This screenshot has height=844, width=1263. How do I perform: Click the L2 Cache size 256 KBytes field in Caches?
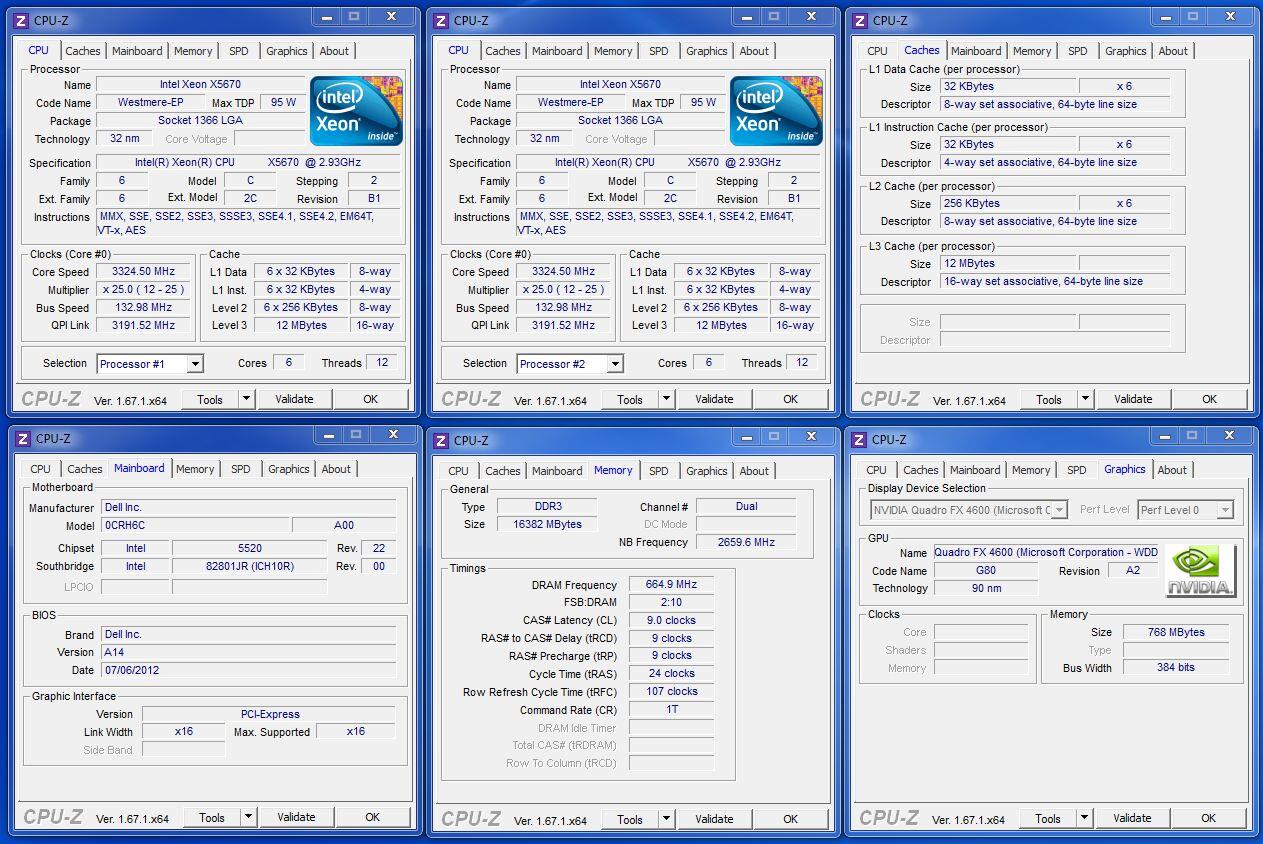point(1008,203)
